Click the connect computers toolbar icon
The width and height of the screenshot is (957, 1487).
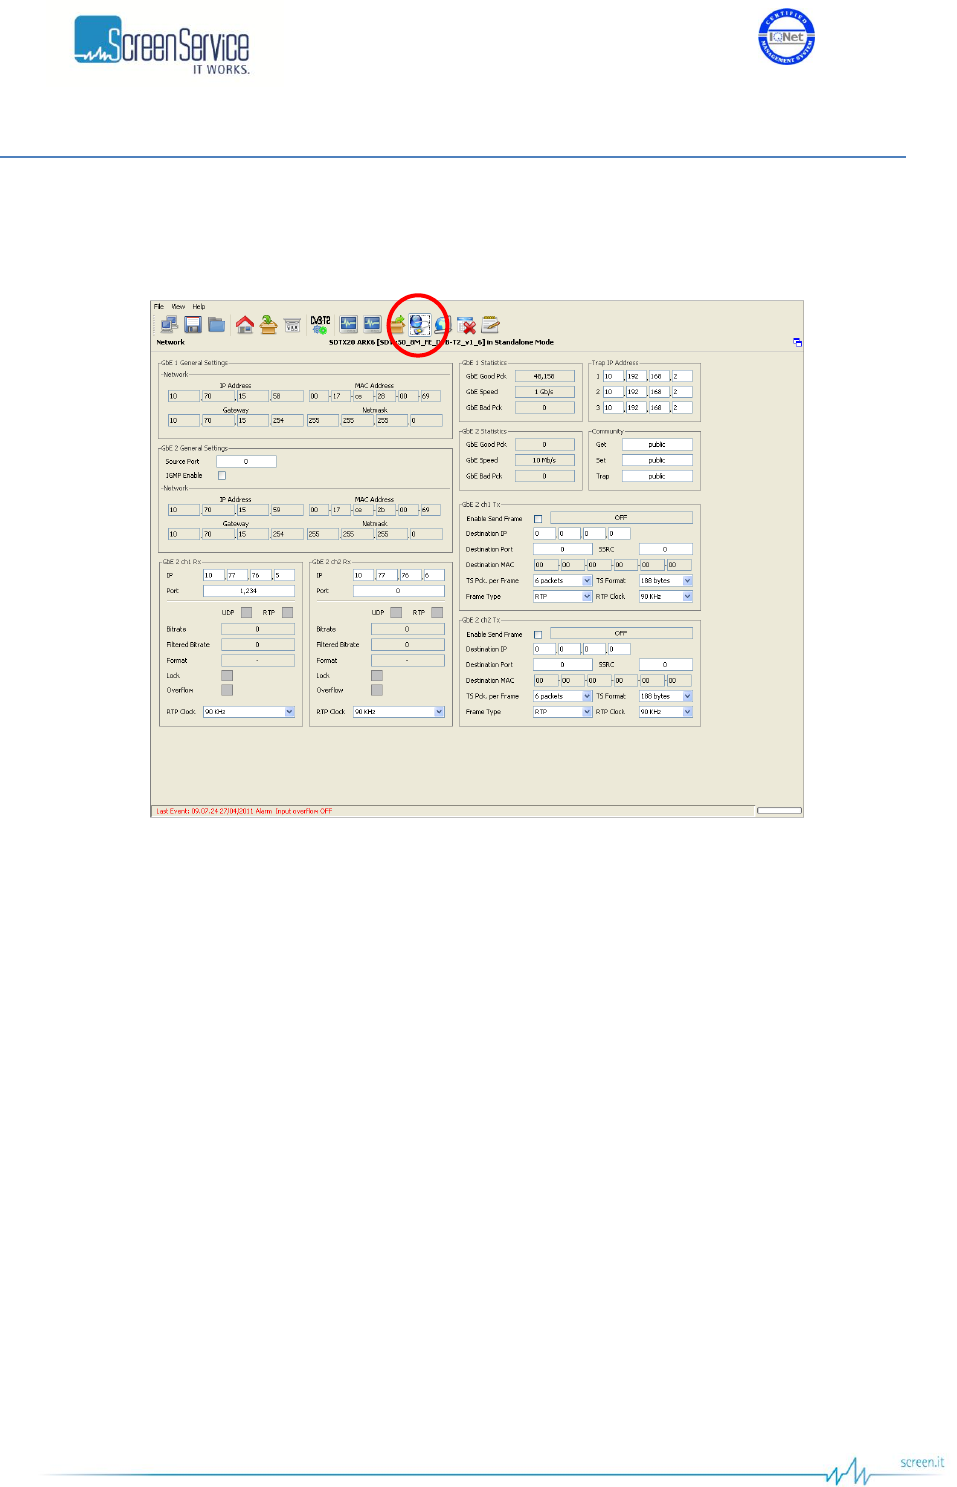[x=169, y=324]
